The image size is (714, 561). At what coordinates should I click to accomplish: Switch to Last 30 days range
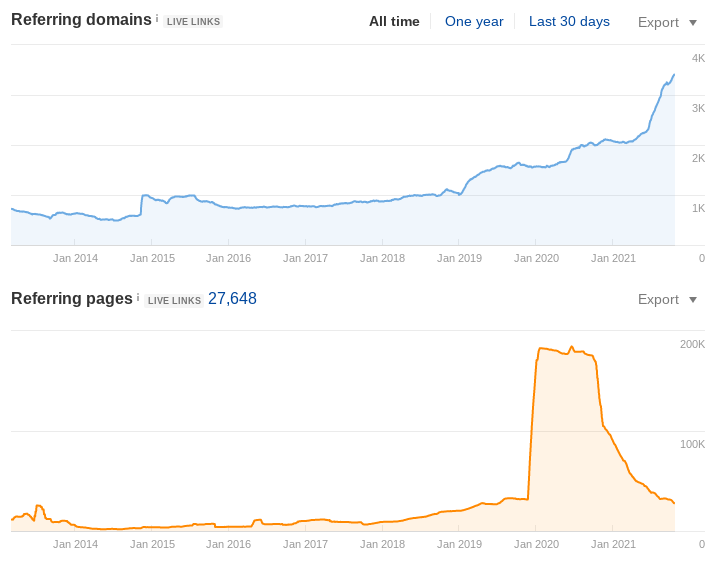(x=569, y=21)
